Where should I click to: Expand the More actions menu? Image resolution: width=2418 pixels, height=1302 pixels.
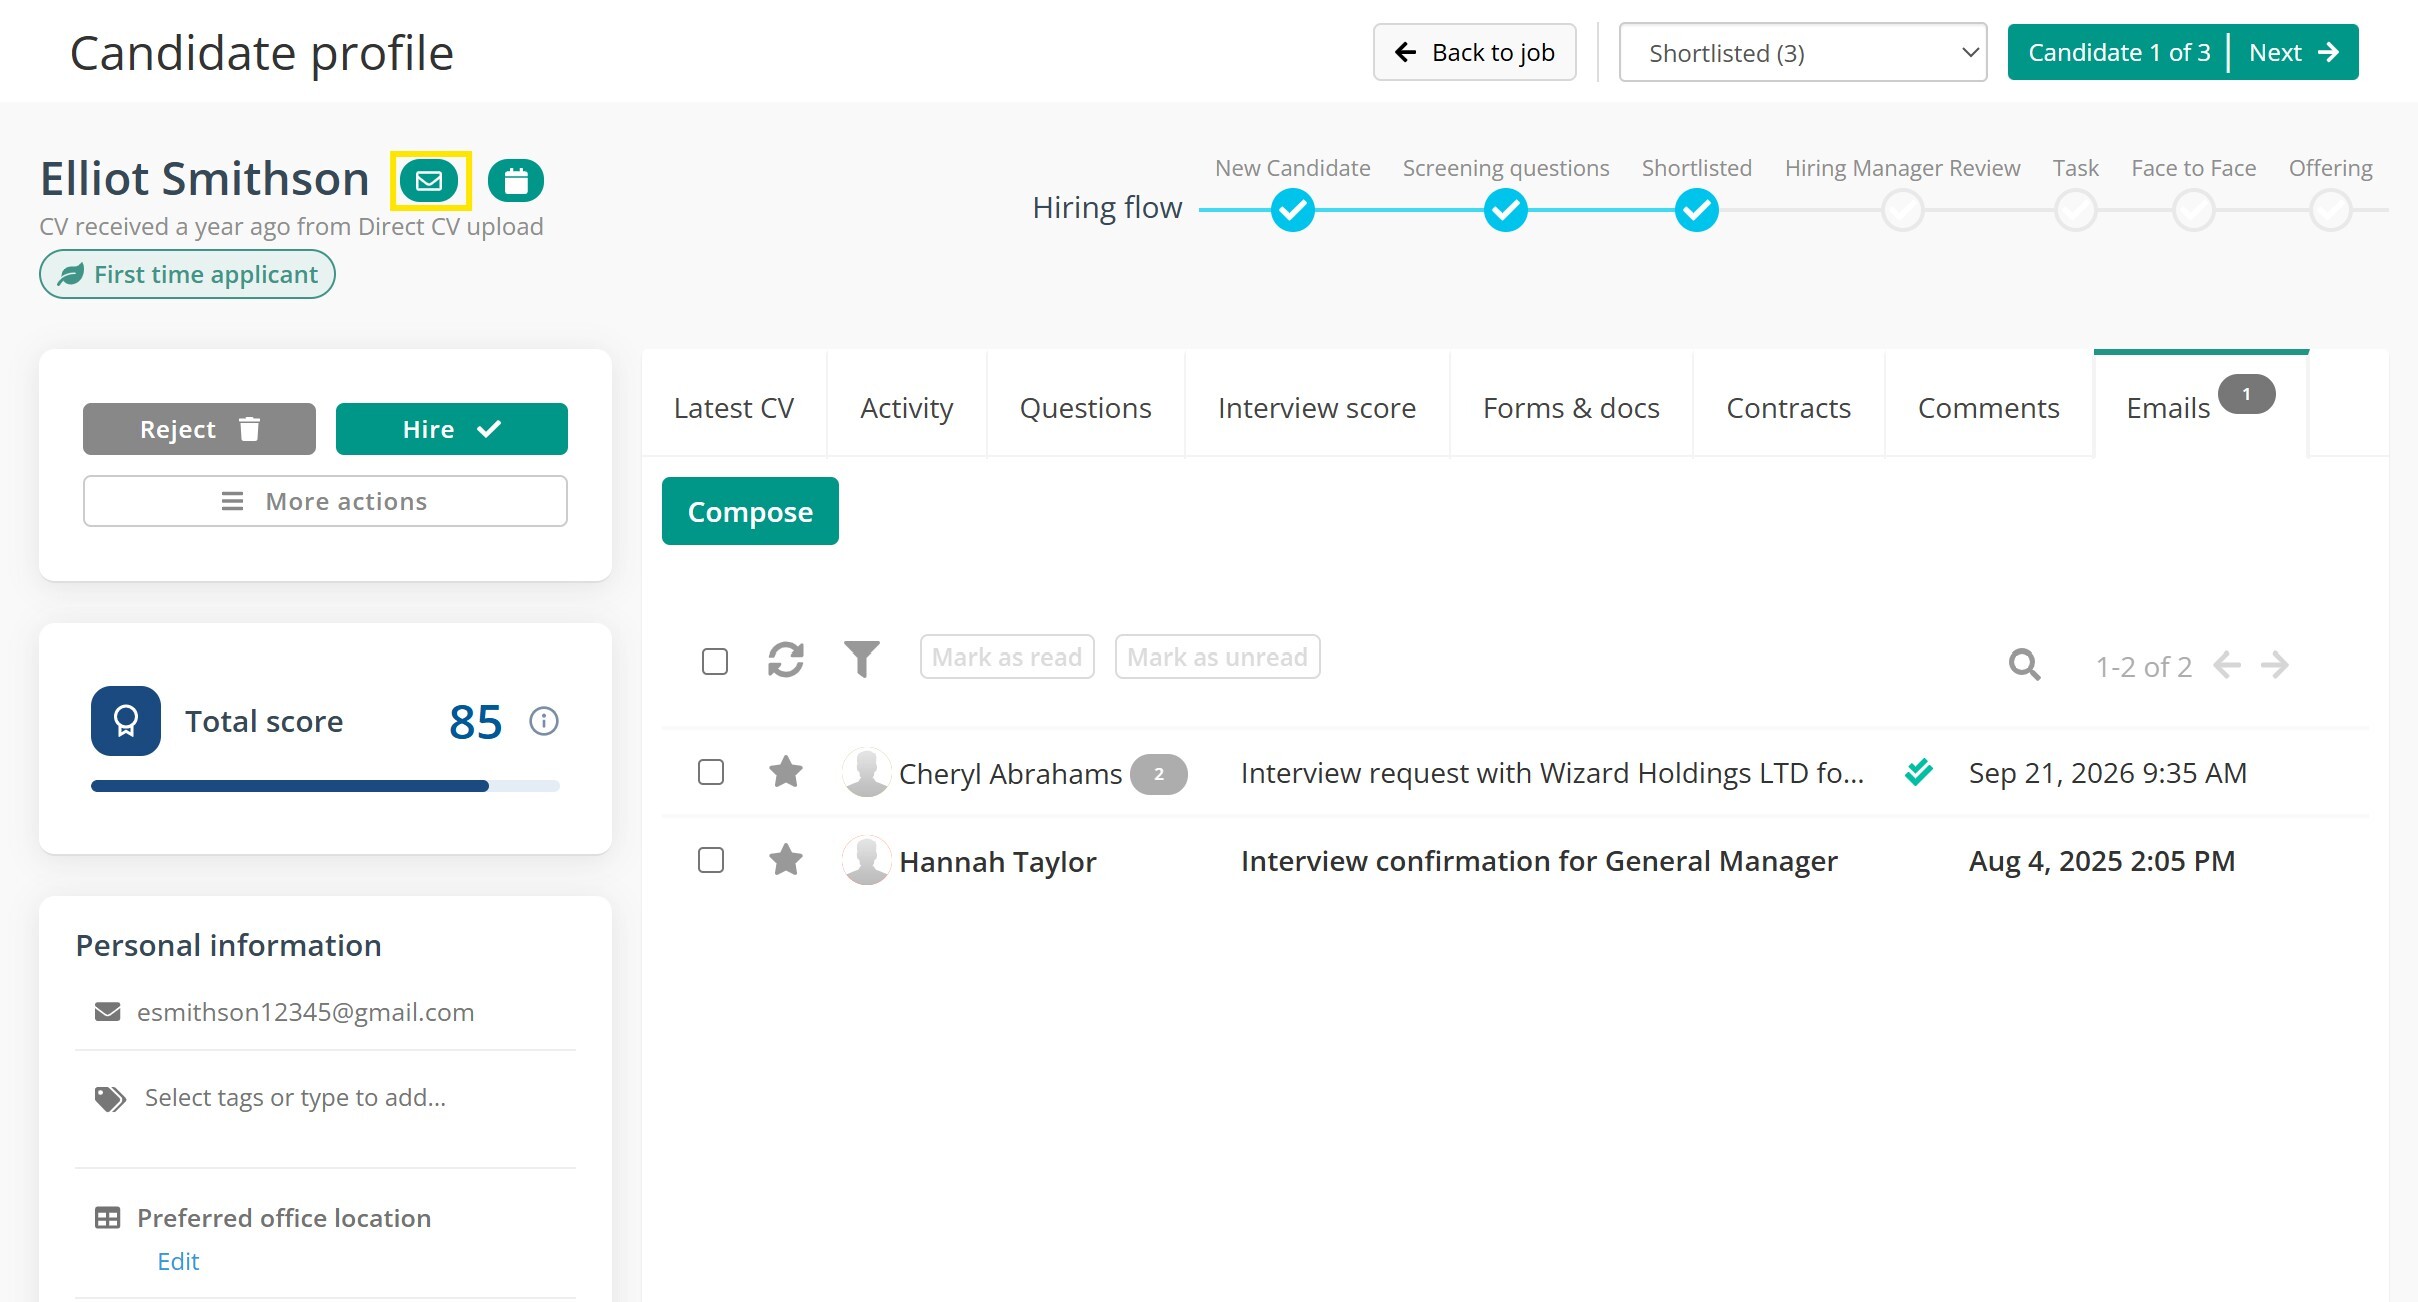[x=325, y=501]
